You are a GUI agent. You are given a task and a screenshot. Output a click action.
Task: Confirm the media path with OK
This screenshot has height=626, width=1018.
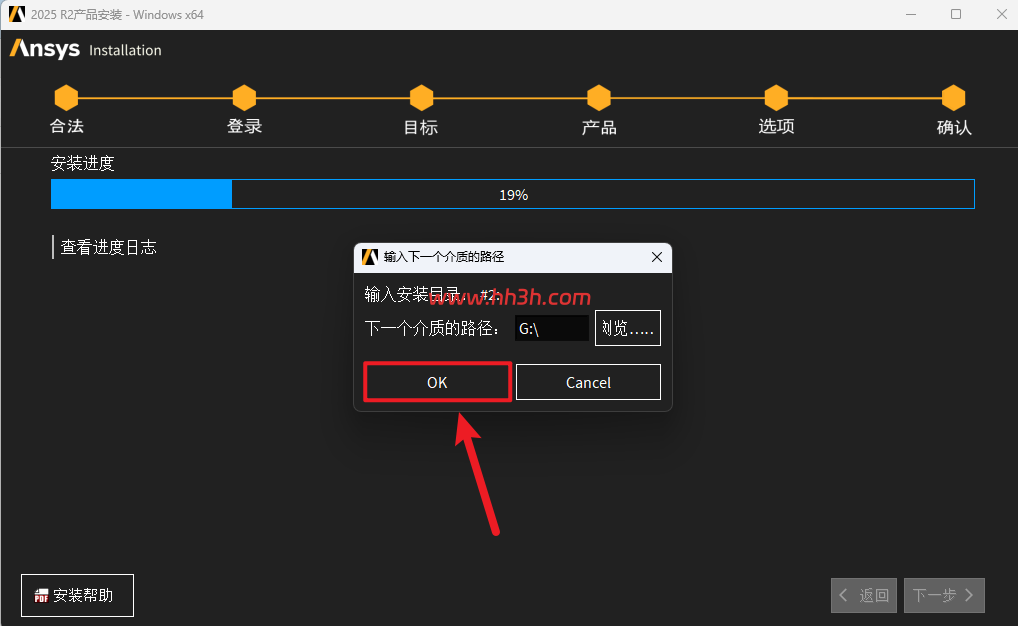(437, 382)
